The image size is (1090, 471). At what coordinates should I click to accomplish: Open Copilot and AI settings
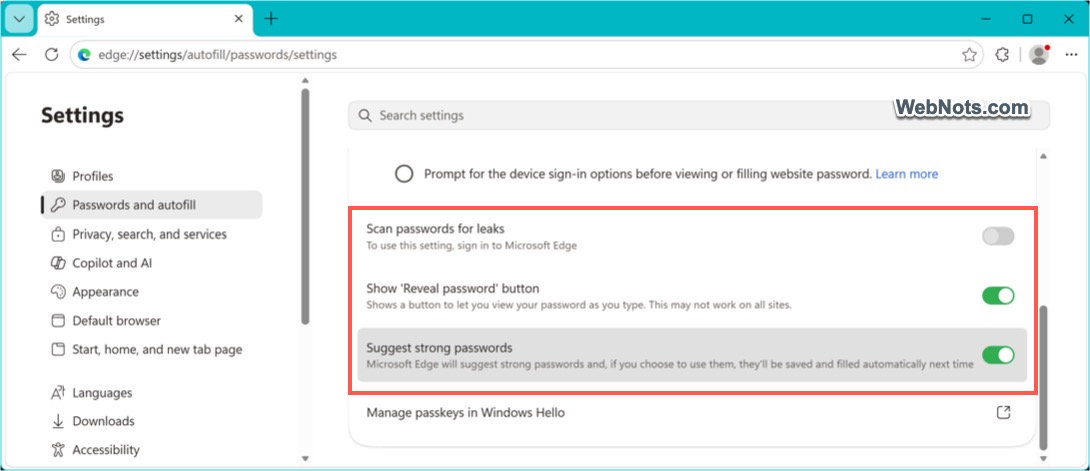coord(152,263)
